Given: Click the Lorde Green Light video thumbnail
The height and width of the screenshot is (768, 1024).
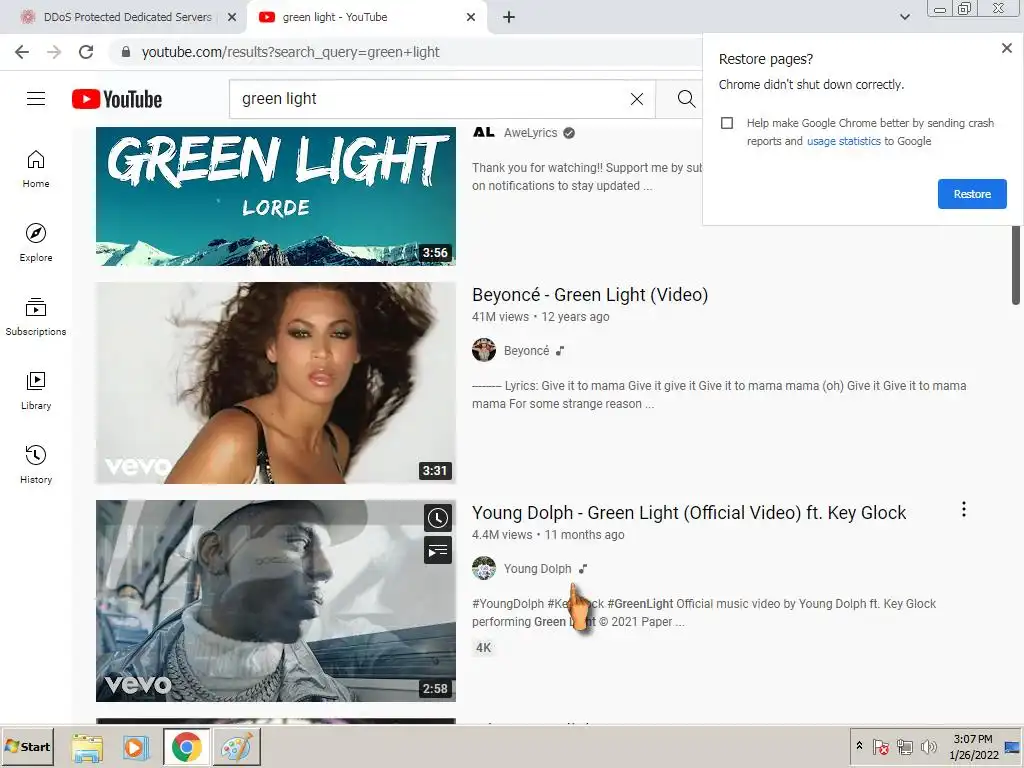Looking at the screenshot, I should pos(276,196).
